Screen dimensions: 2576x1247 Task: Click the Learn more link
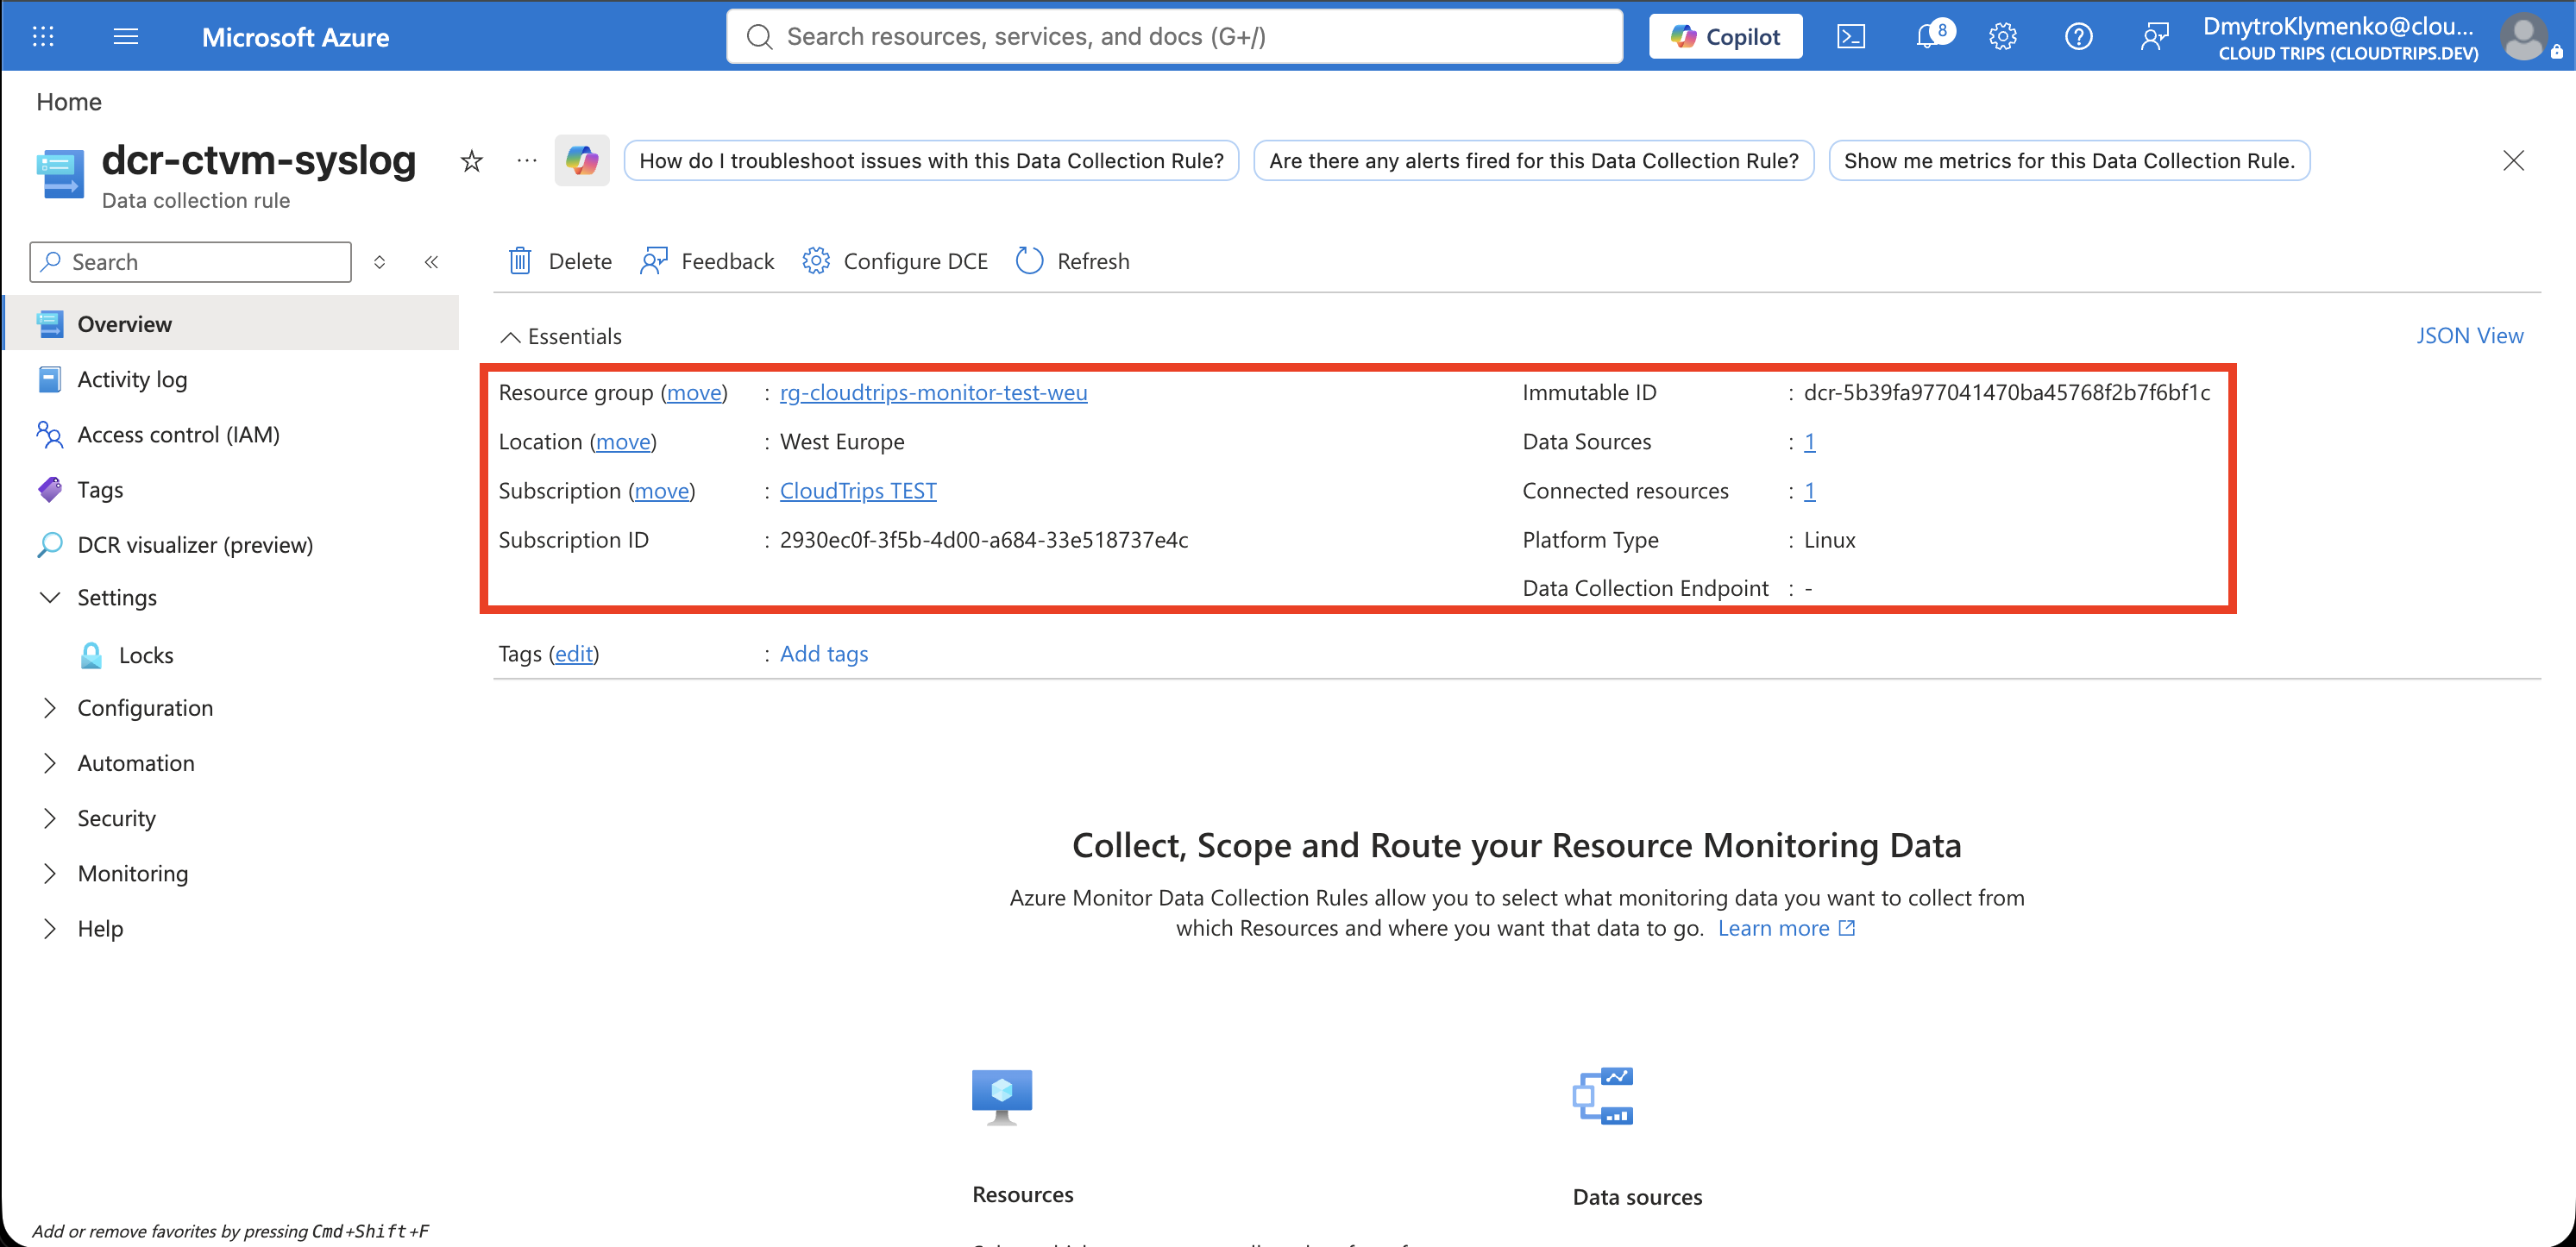pos(1786,928)
